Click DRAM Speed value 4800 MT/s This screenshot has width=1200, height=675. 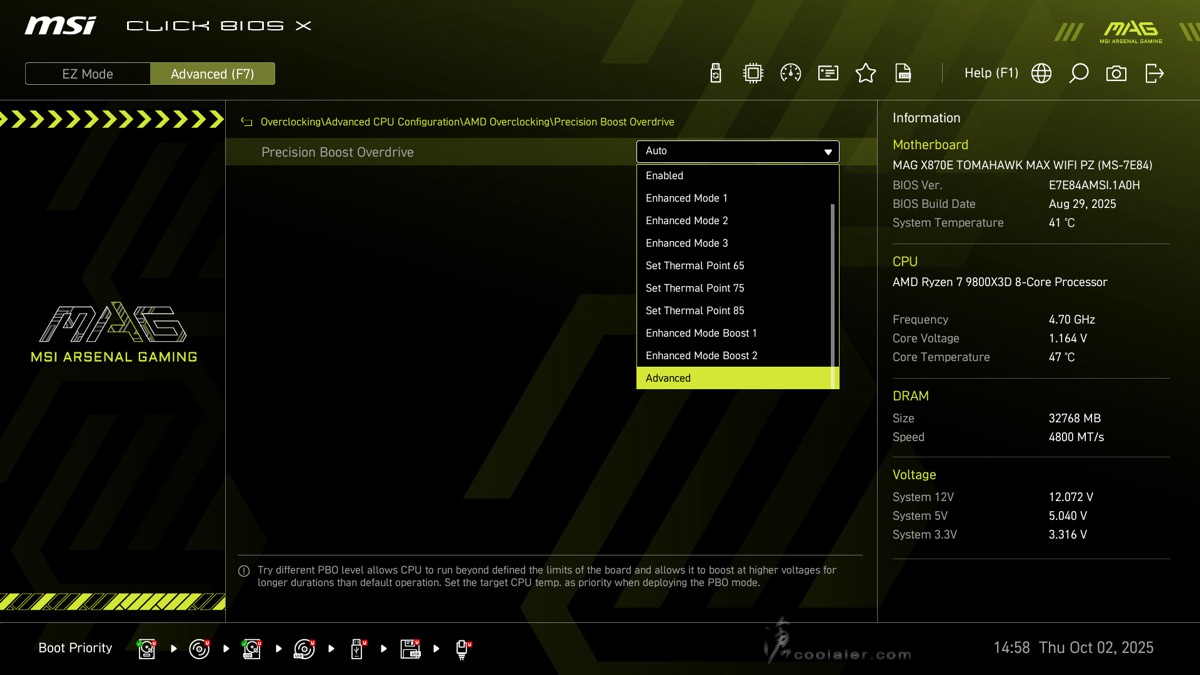click(1076, 437)
